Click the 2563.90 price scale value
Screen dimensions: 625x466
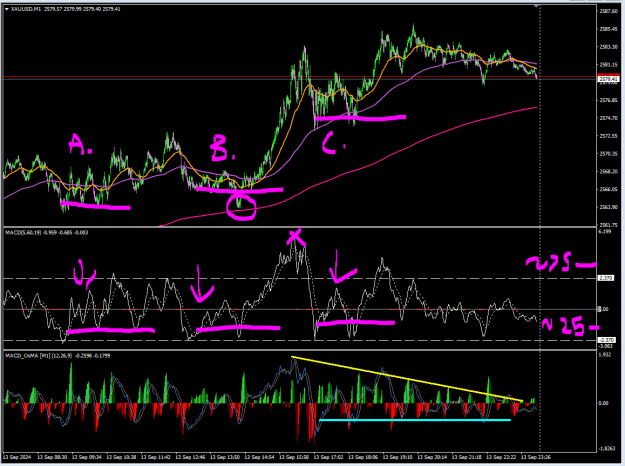point(608,207)
